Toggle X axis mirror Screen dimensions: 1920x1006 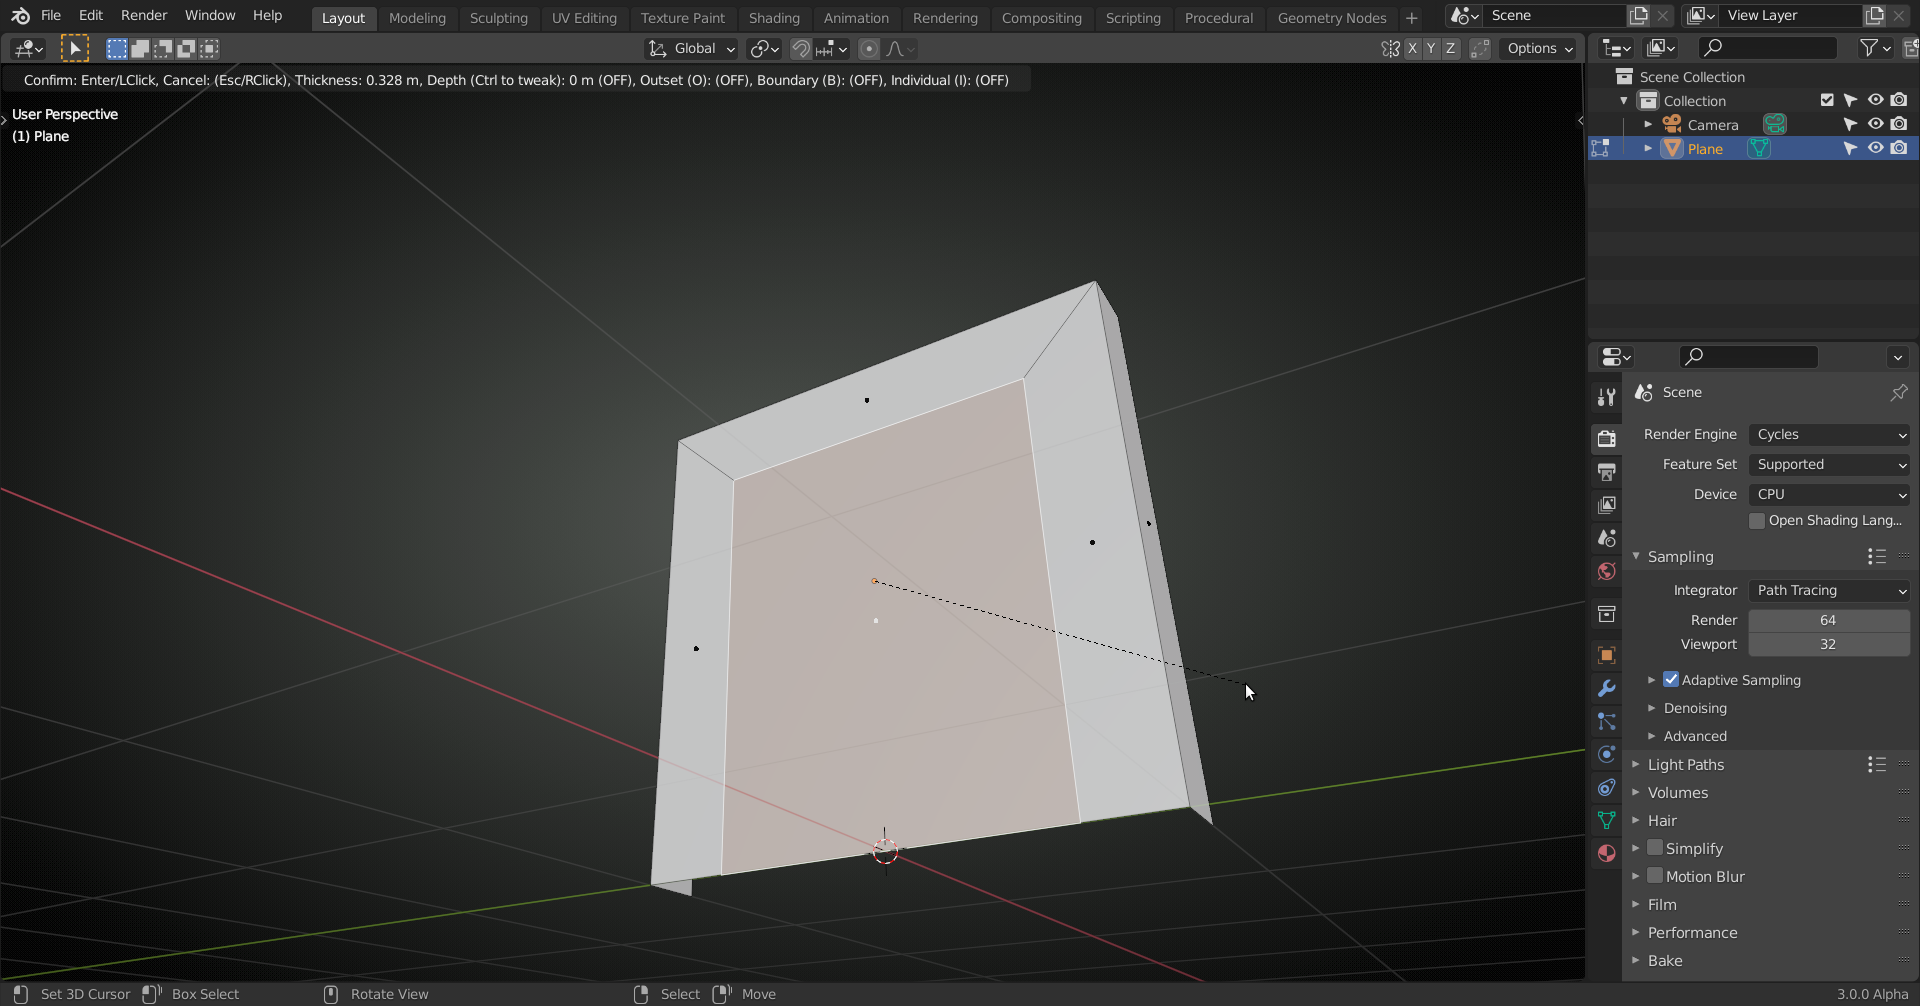(x=1412, y=48)
